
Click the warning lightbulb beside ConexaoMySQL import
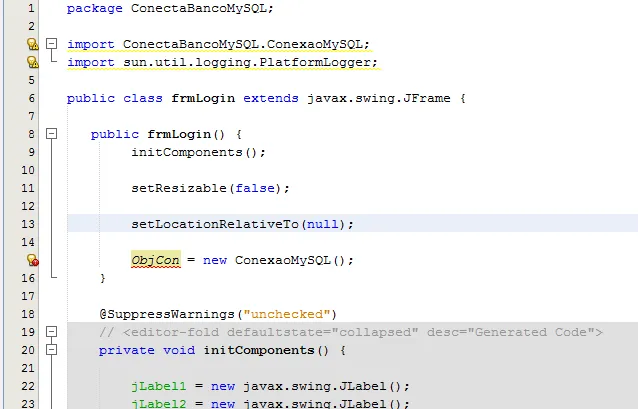33,44
